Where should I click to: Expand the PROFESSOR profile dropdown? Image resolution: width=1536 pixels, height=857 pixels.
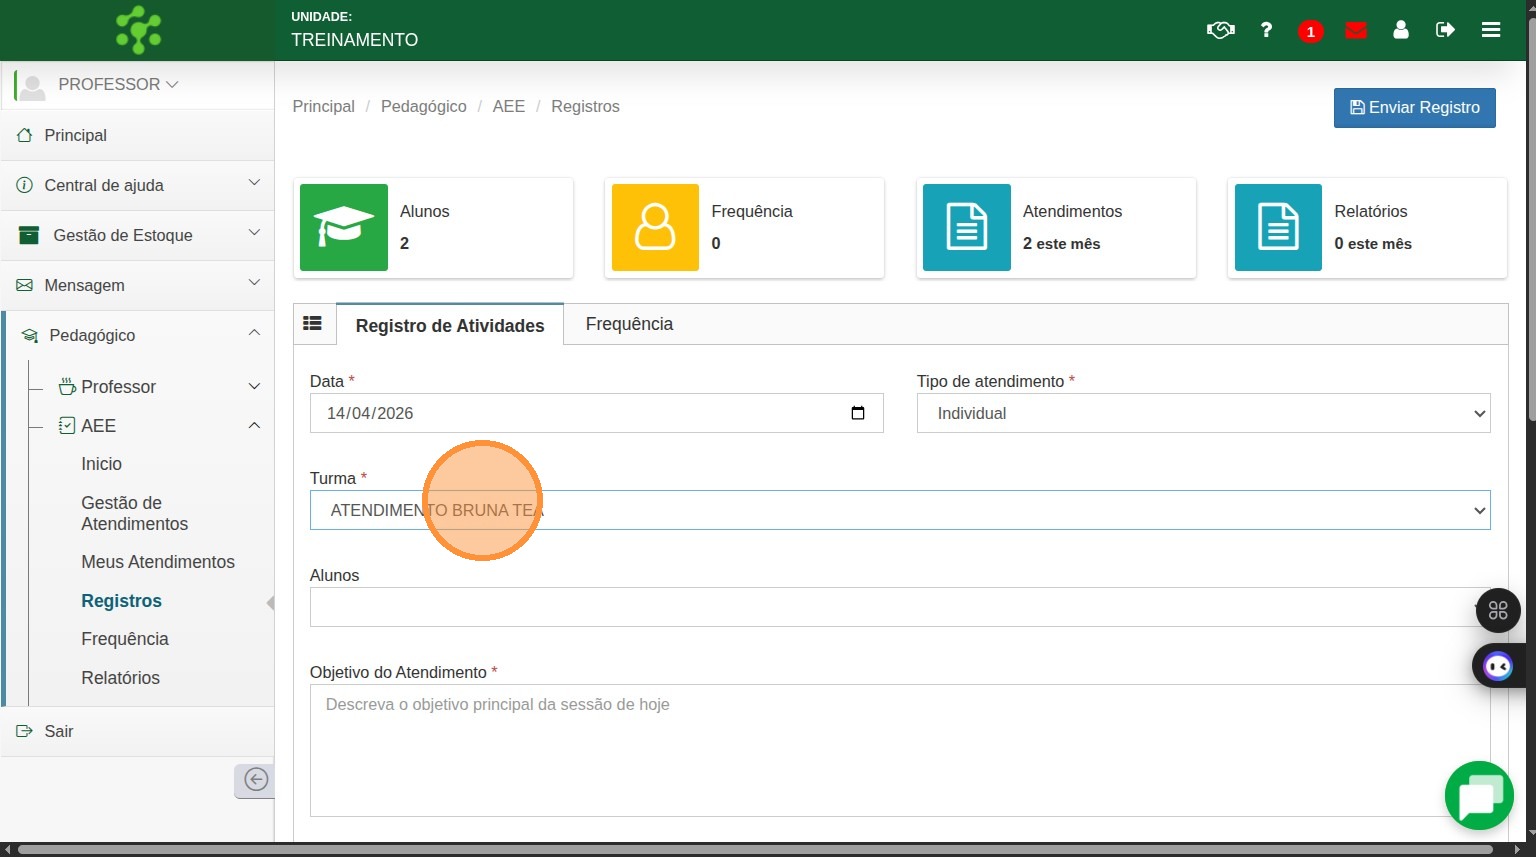pos(117,85)
